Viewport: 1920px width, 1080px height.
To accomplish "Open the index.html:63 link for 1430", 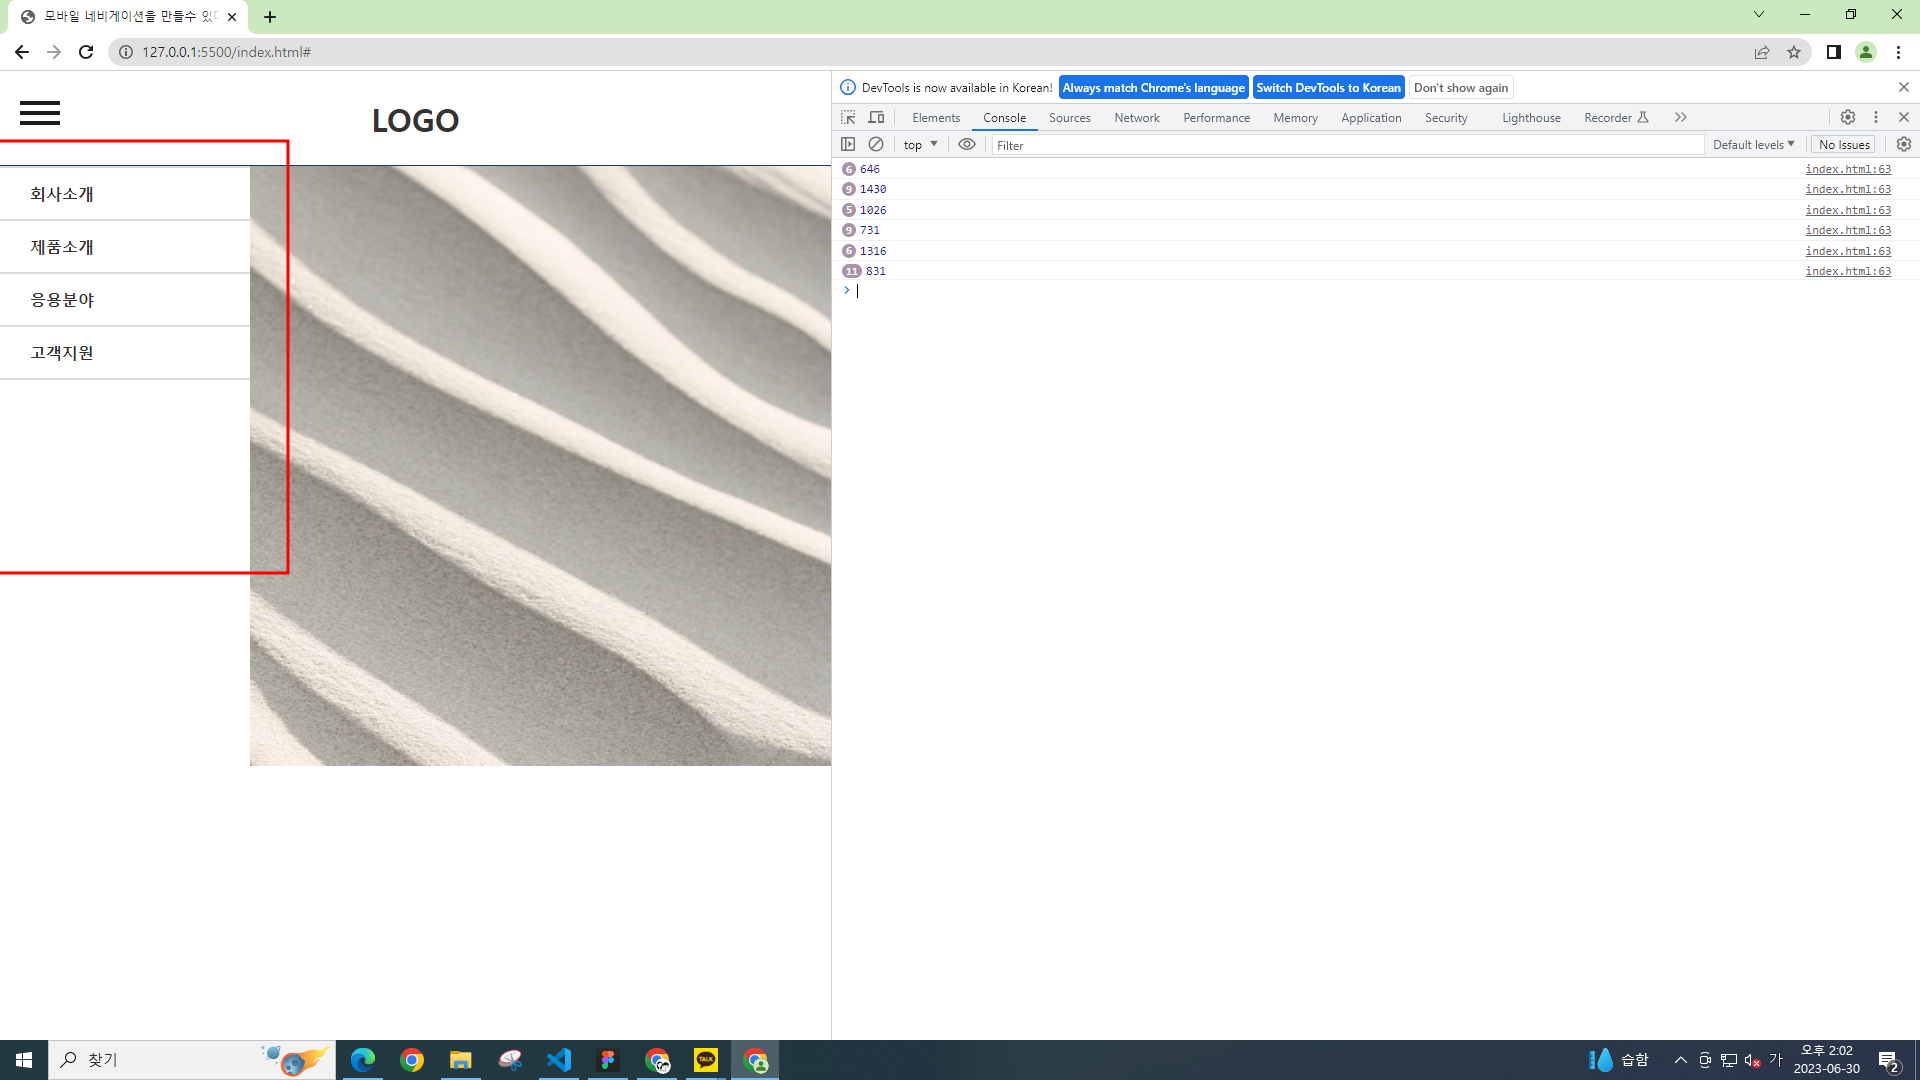I will point(1847,189).
